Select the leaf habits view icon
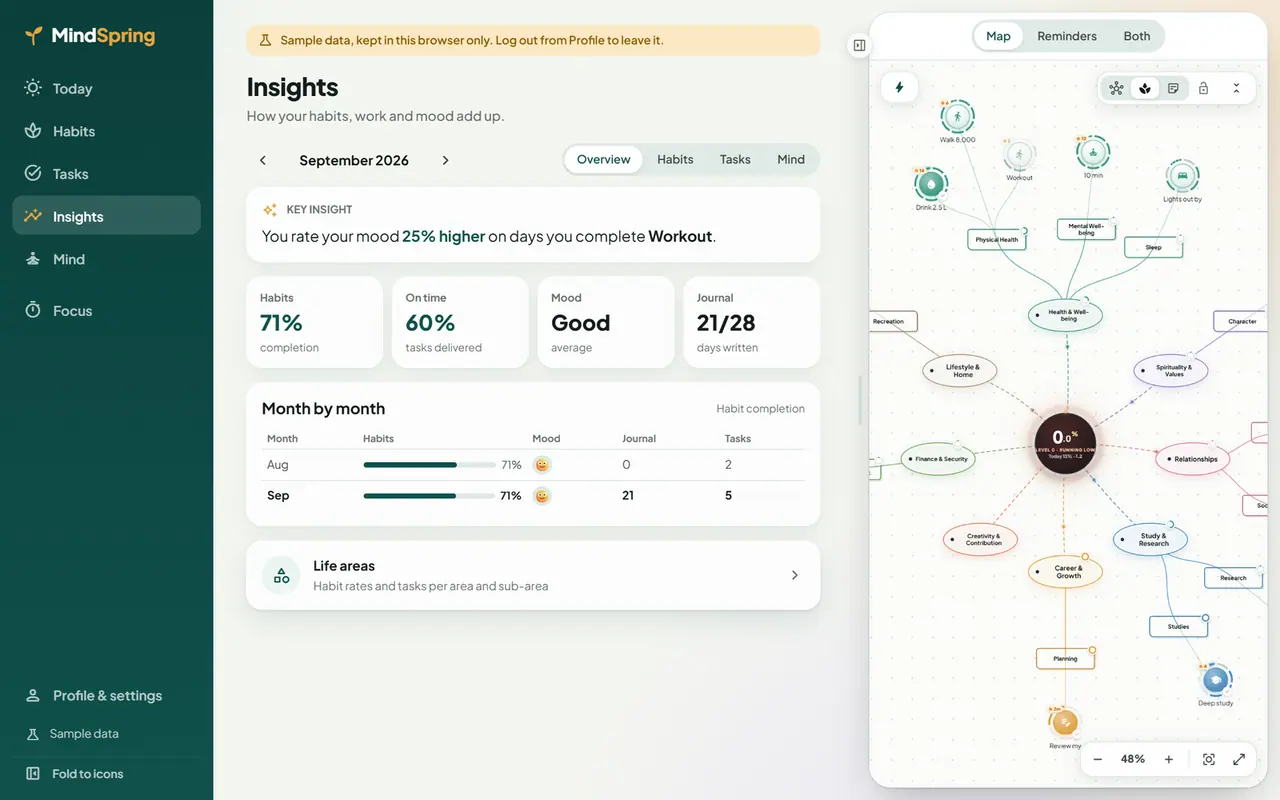 click(1145, 88)
